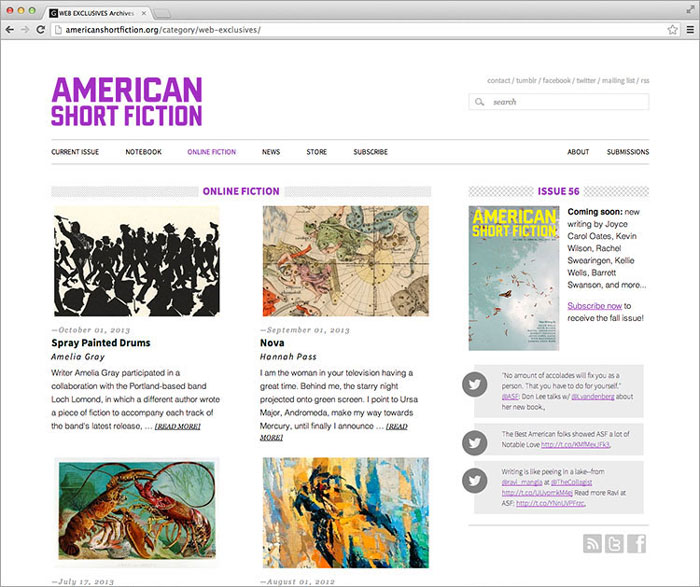700x587 pixels.
Task: Open the tumblr link
Action: (x=526, y=81)
